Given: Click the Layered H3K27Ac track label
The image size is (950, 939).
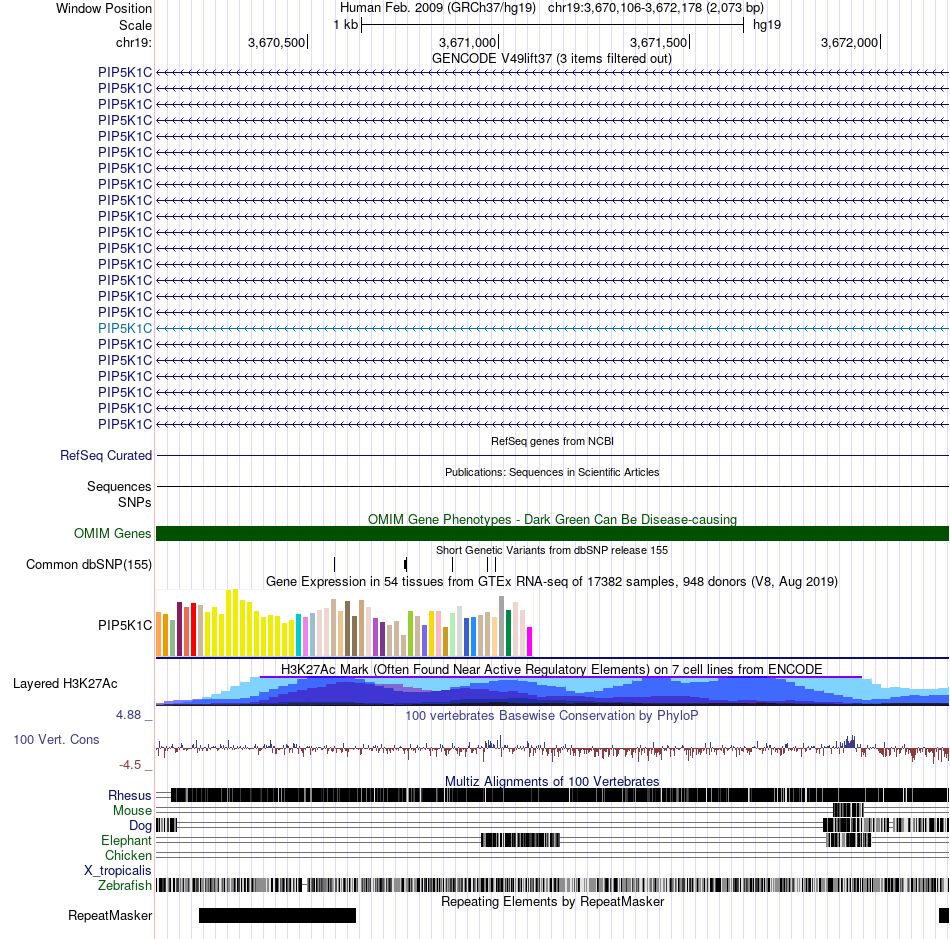Looking at the screenshot, I should click(x=65, y=683).
